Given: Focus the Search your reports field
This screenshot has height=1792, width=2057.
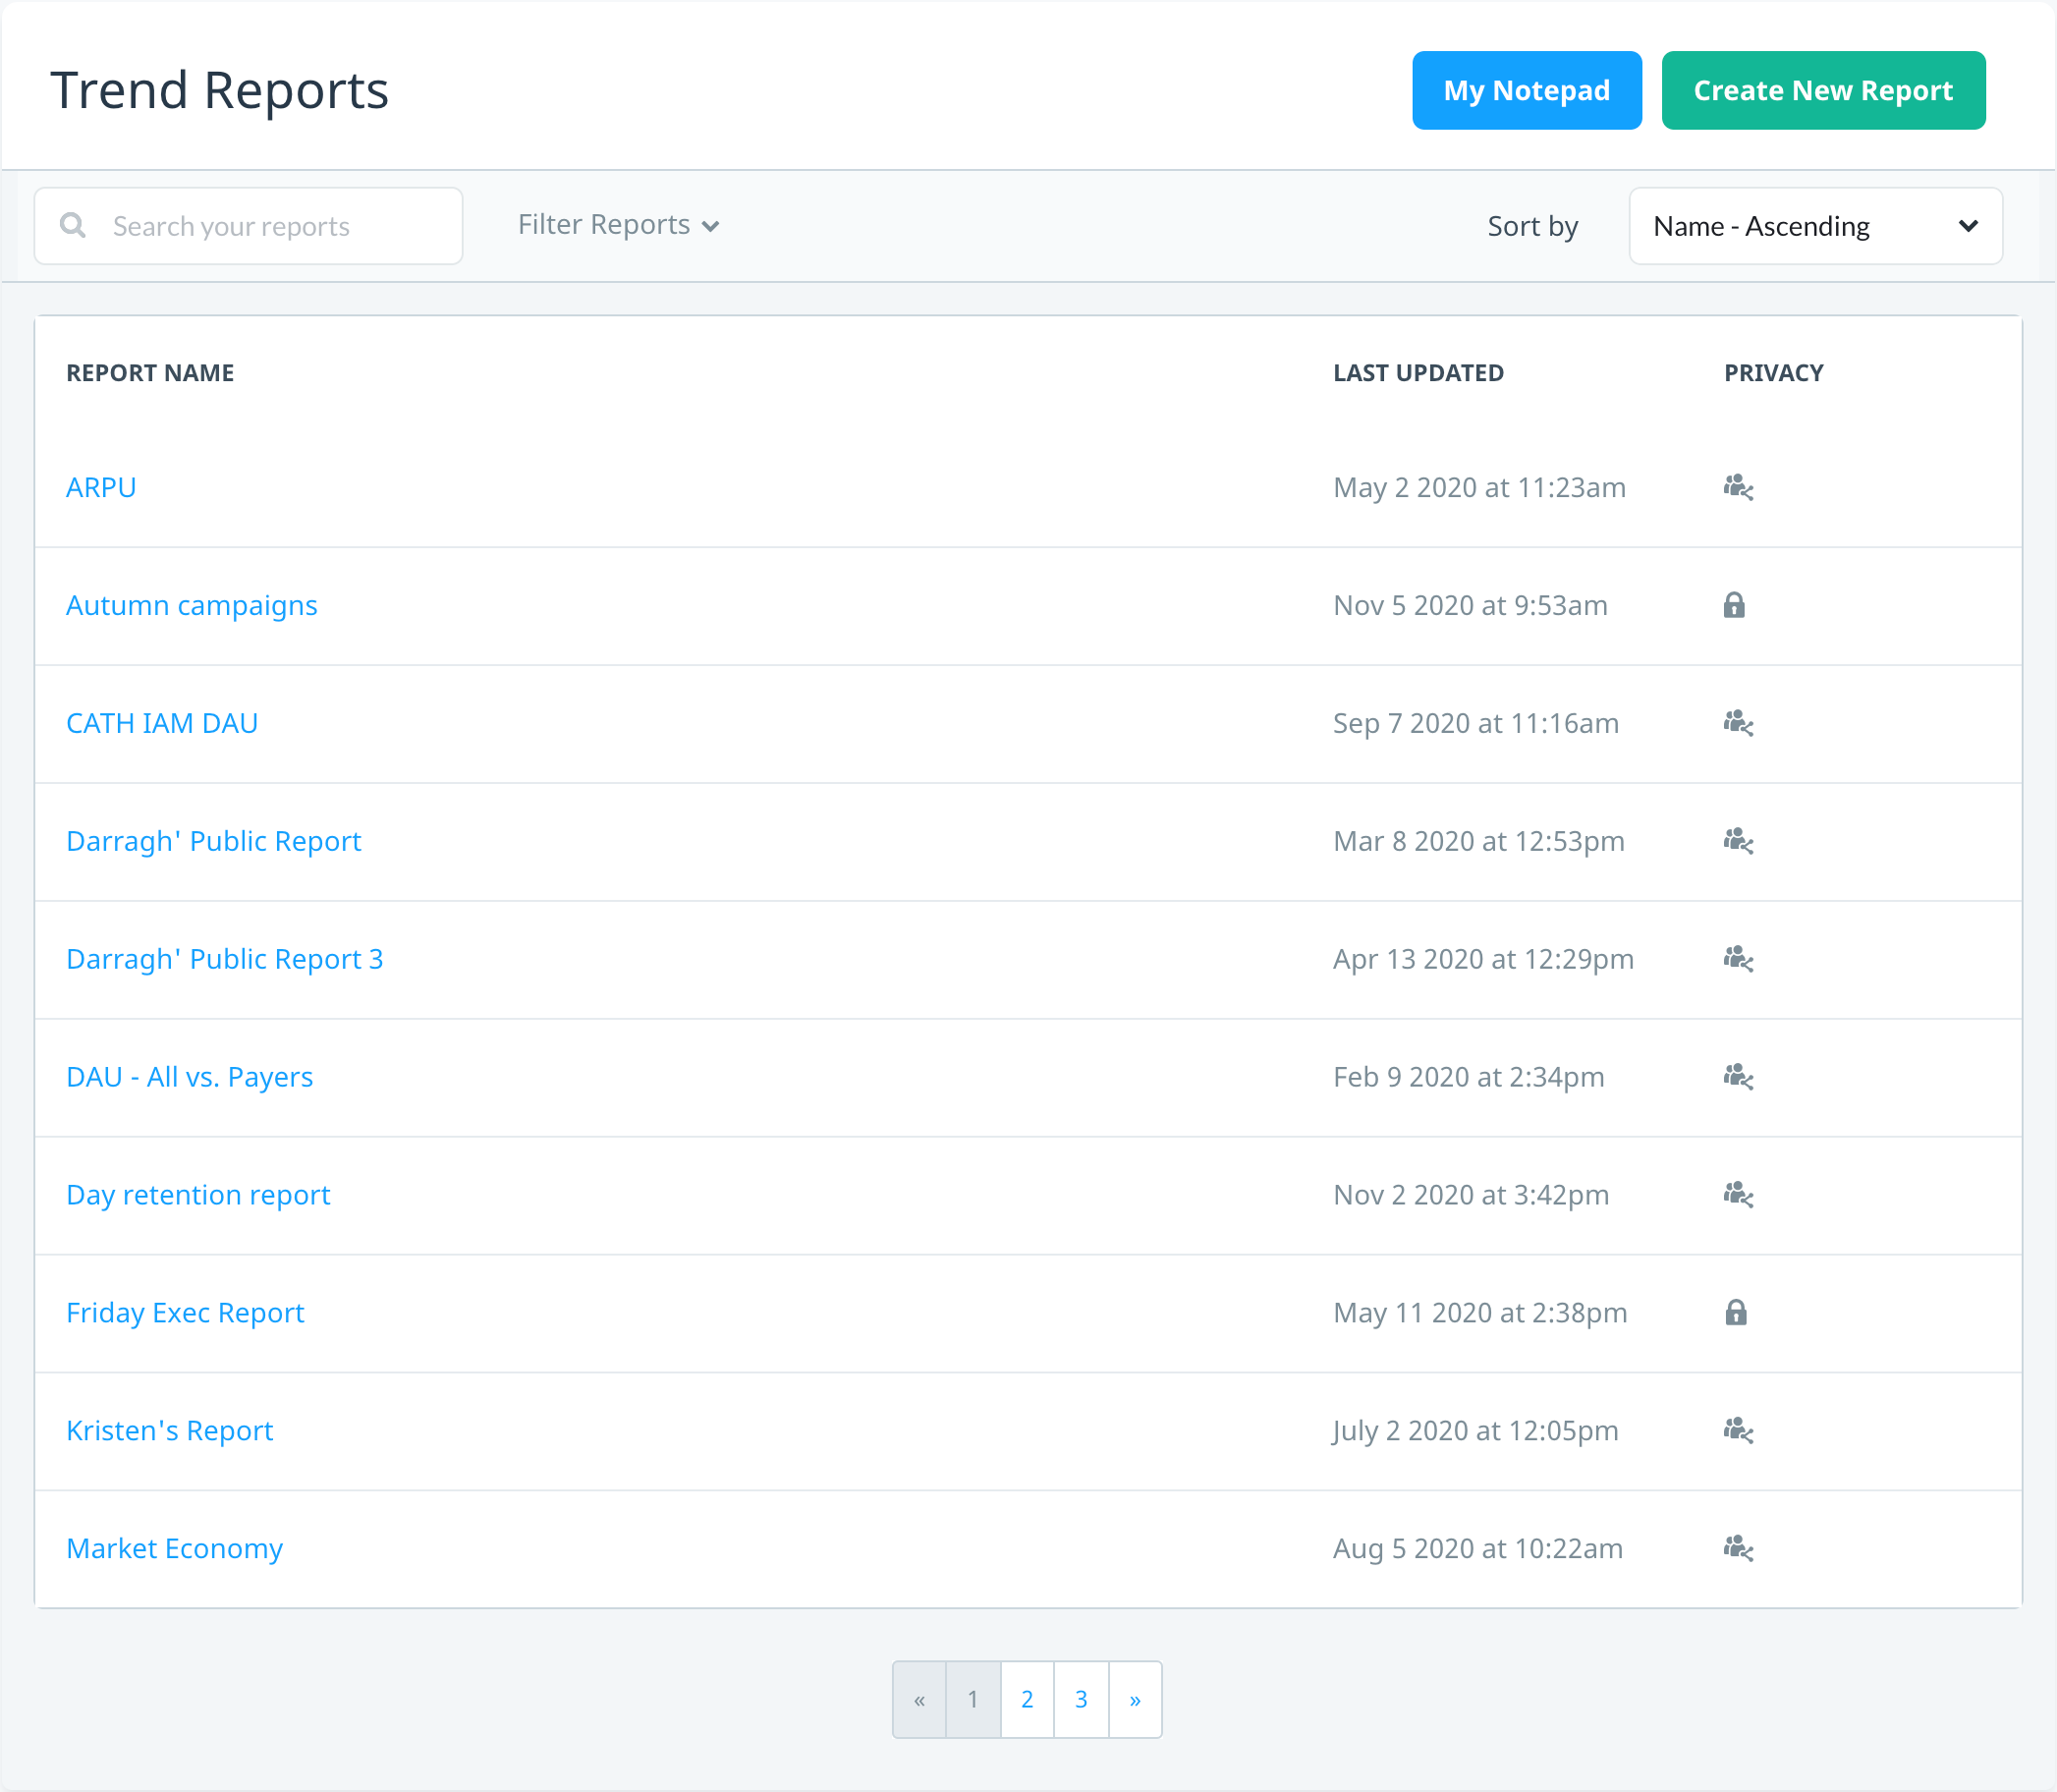Looking at the screenshot, I should [x=248, y=226].
